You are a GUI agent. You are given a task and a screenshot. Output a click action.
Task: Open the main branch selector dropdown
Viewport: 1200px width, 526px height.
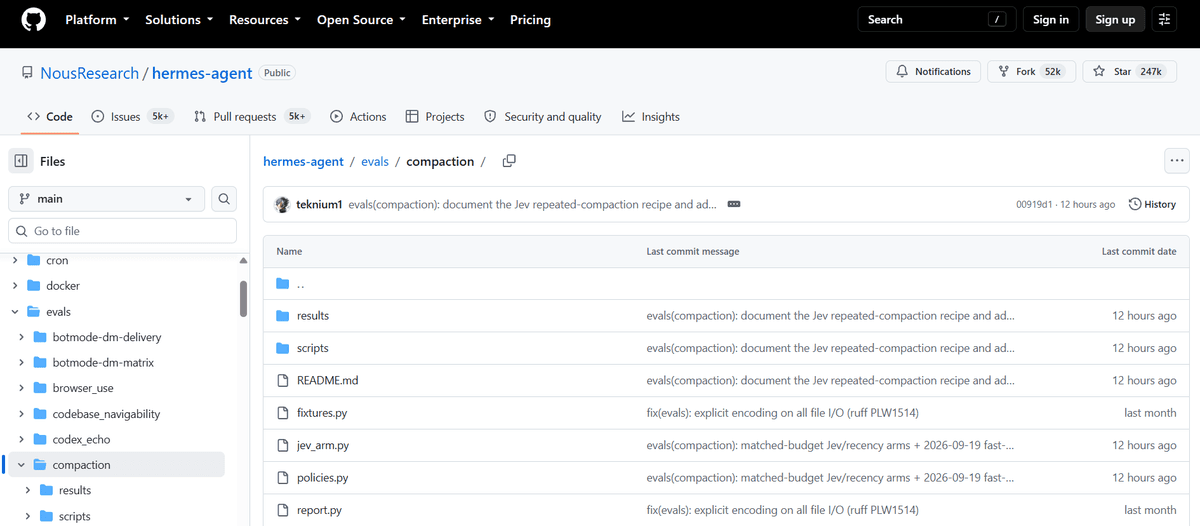[107, 199]
